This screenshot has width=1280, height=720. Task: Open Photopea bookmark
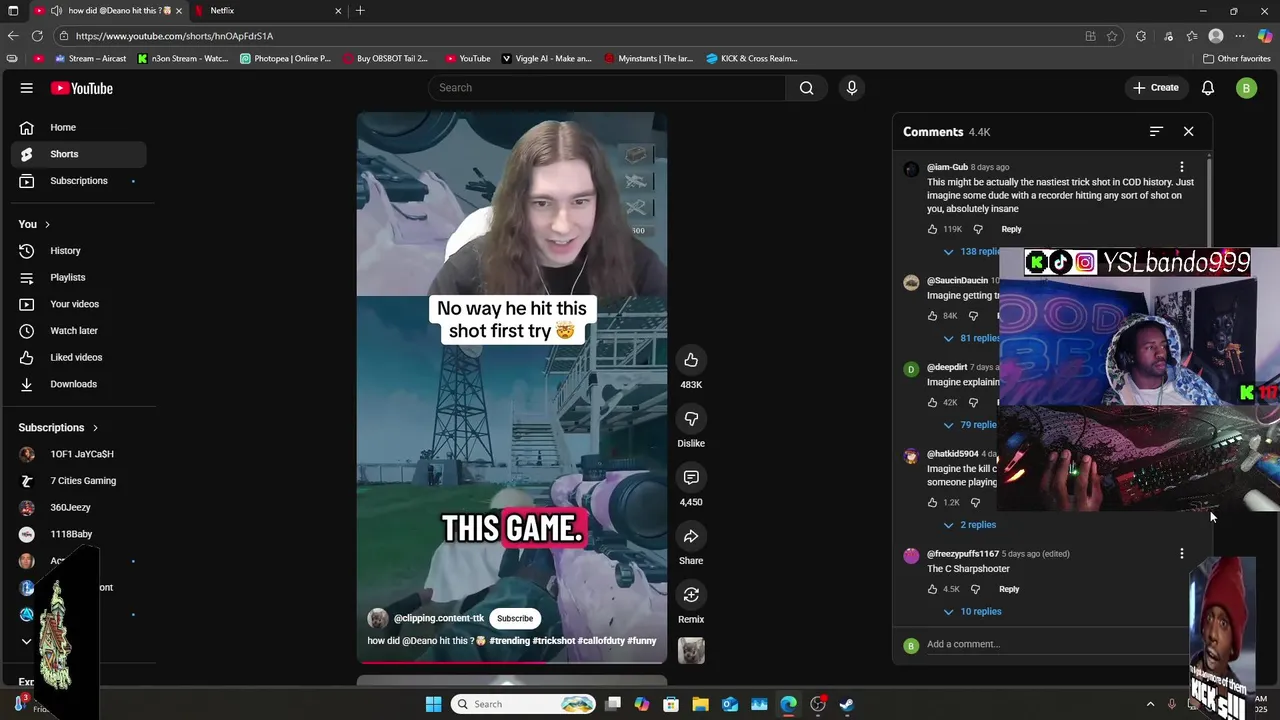point(286,59)
